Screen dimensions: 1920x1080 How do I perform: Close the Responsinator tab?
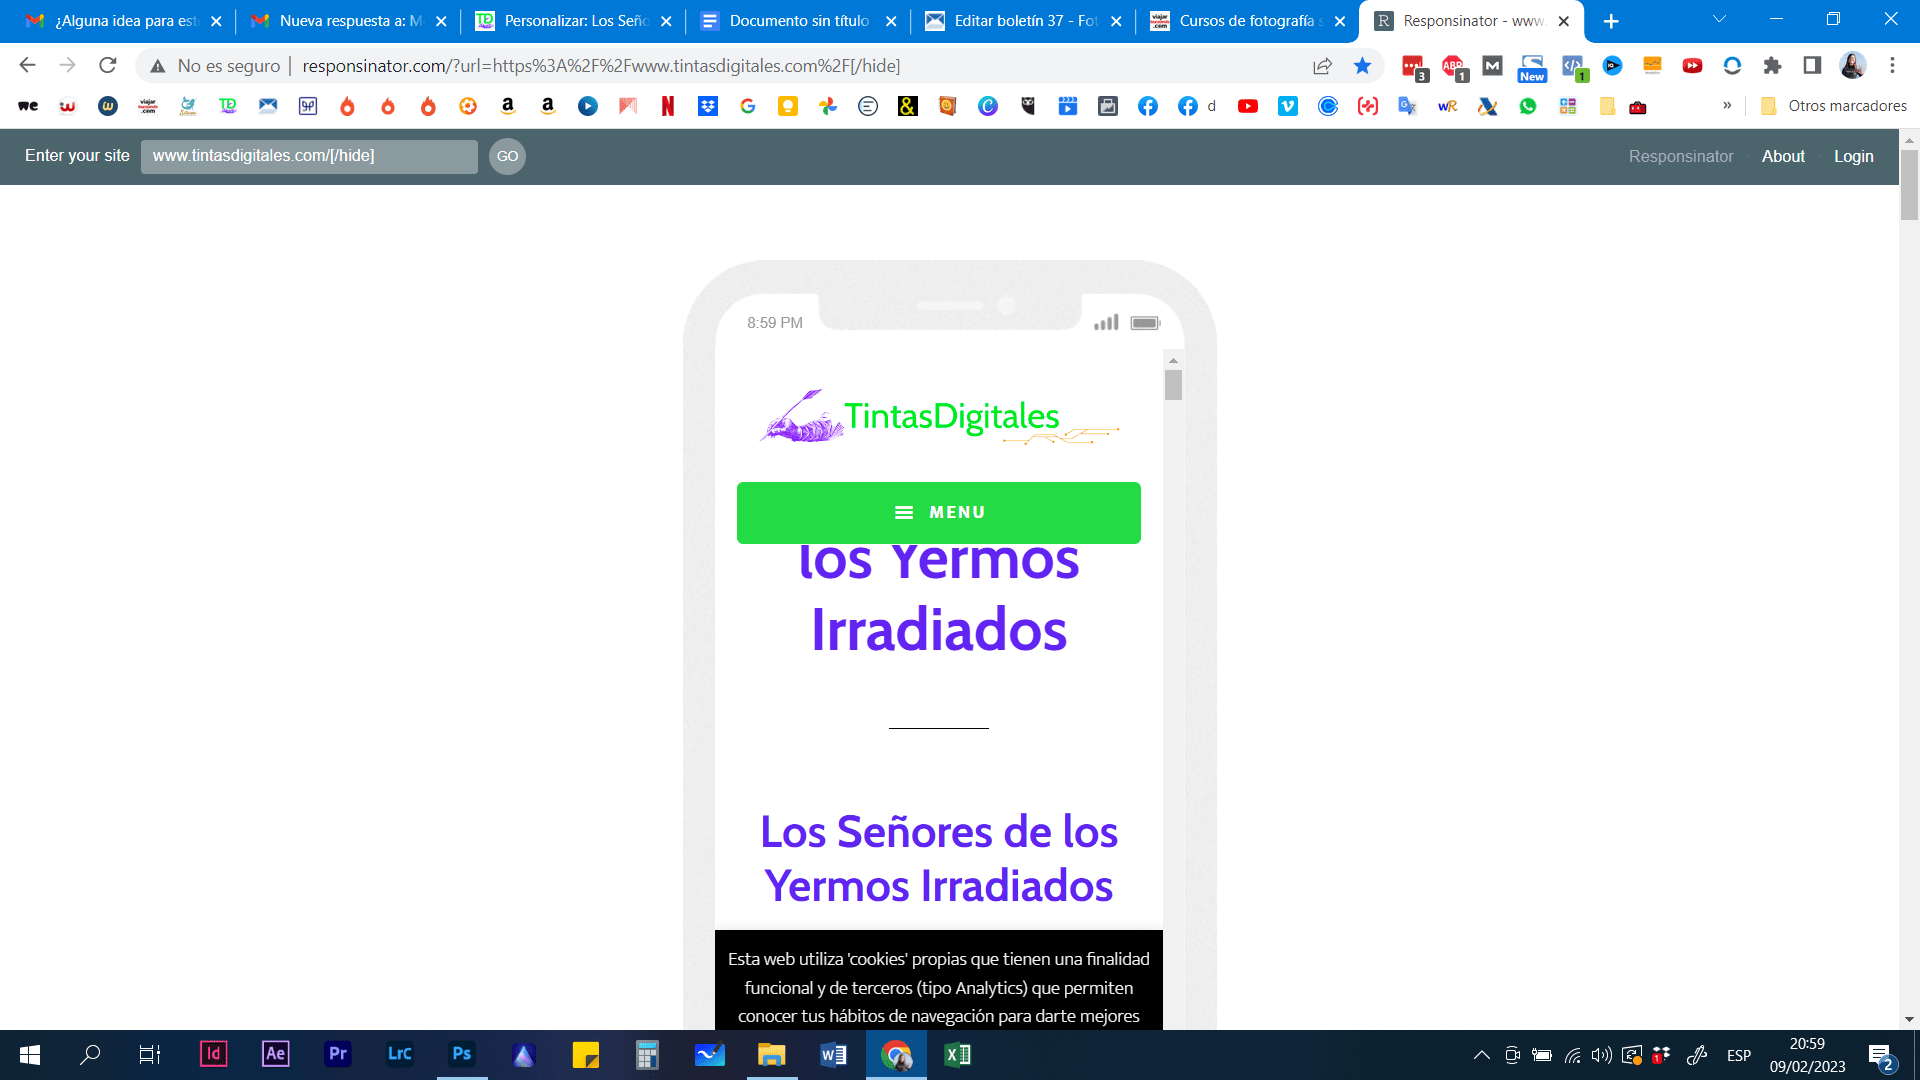coord(1564,21)
